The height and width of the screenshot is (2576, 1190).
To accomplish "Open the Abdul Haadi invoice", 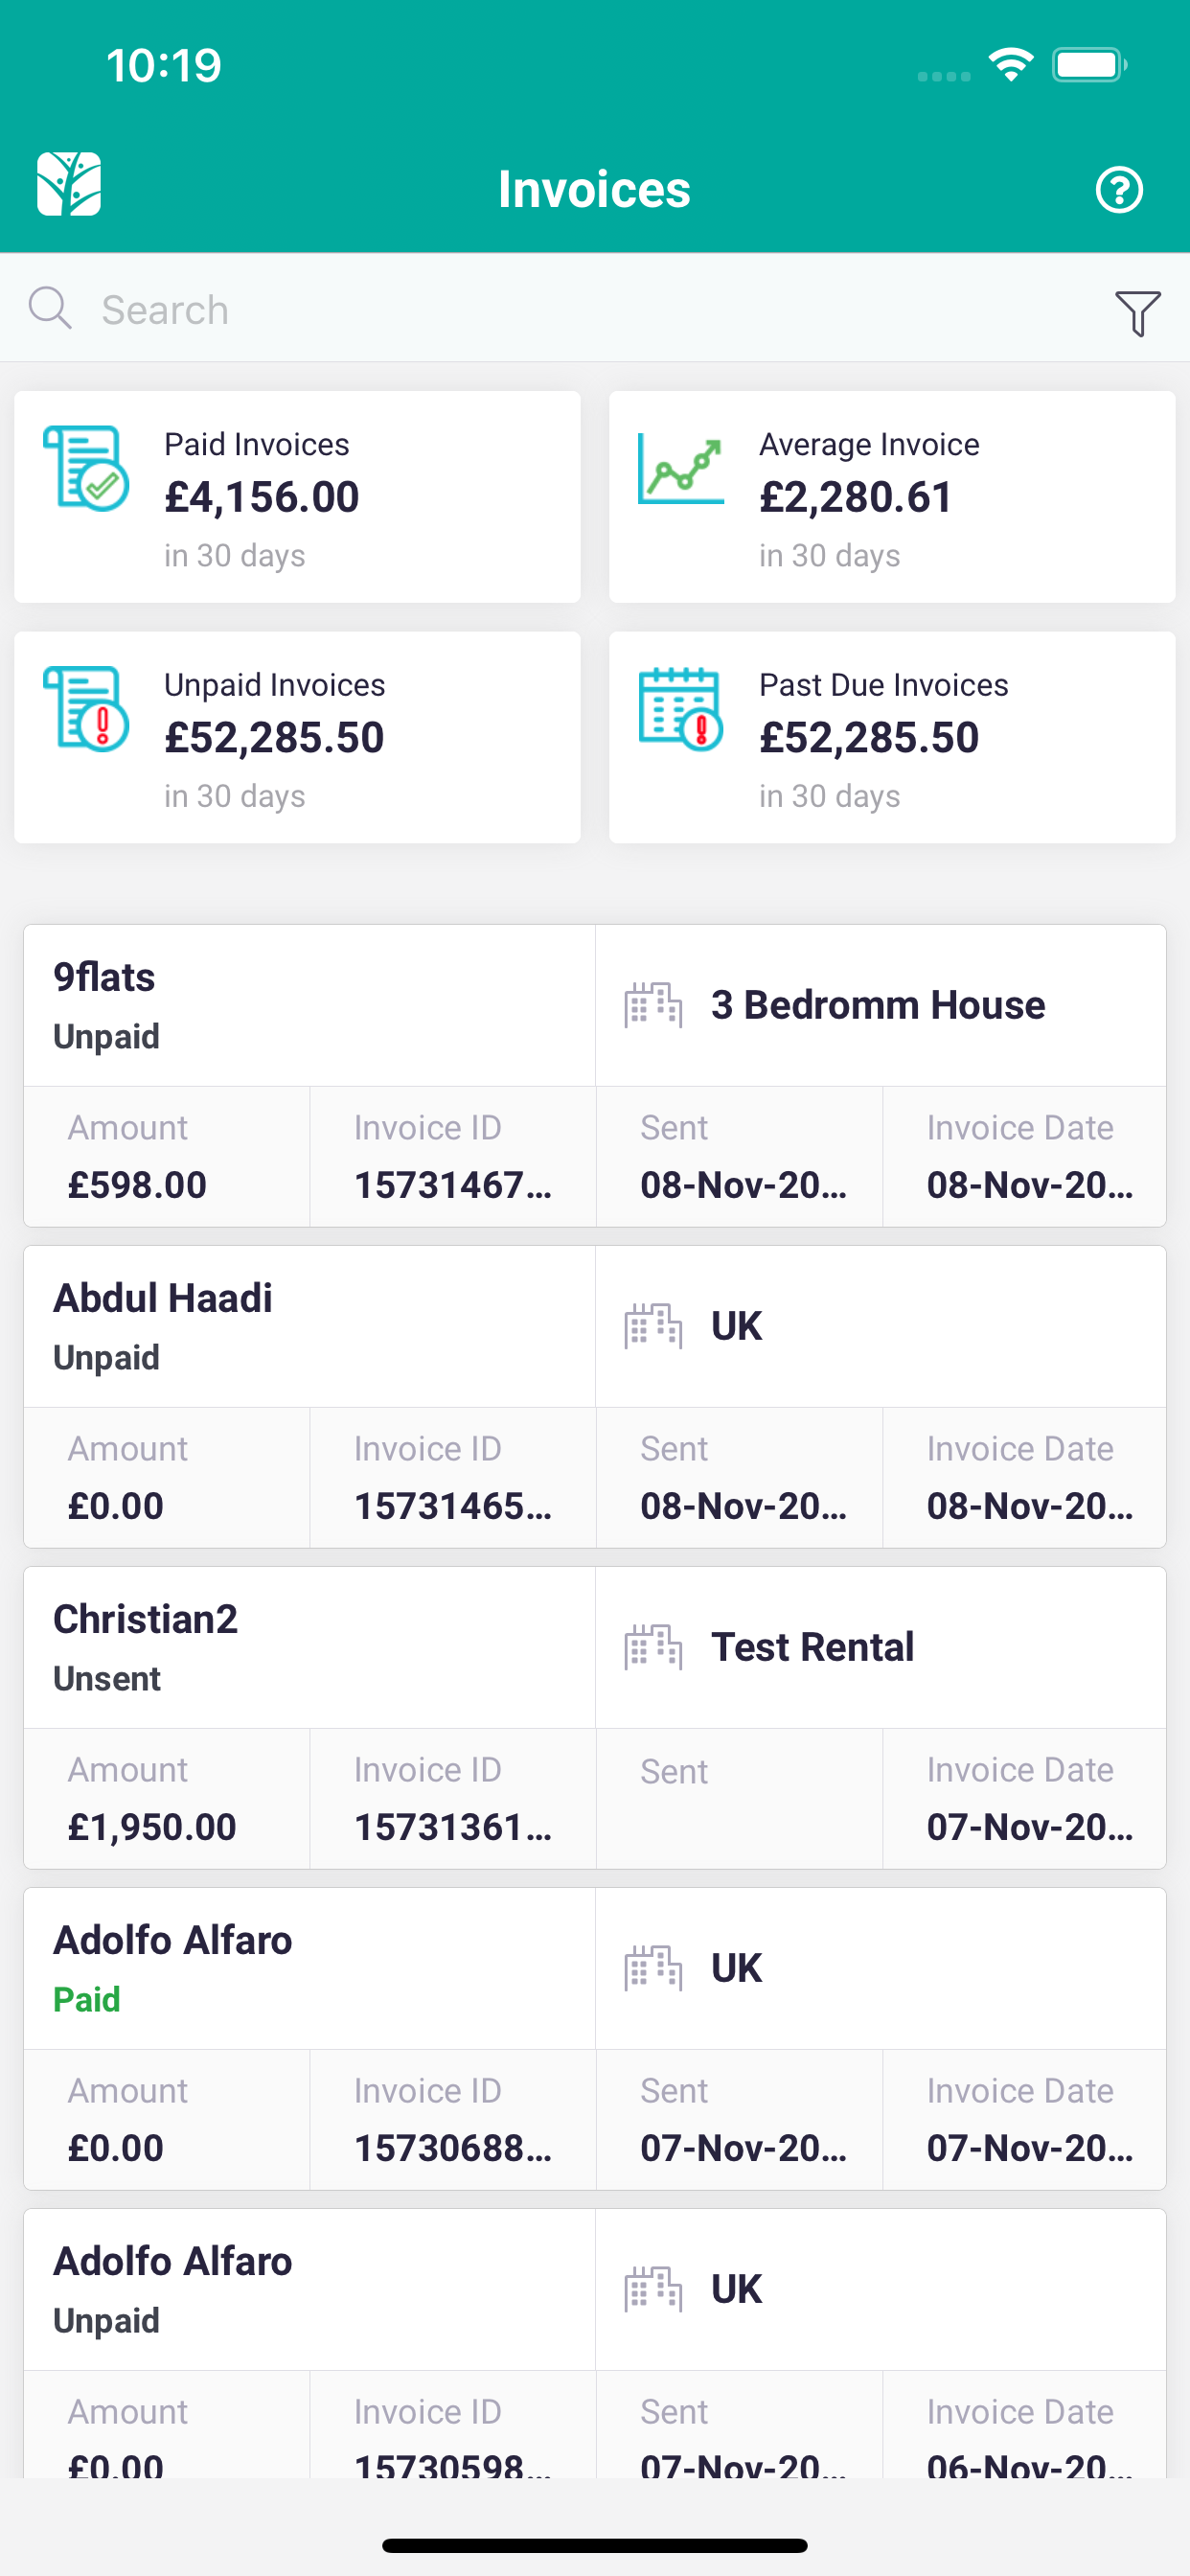I will pyautogui.click(x=595, y=1397).
